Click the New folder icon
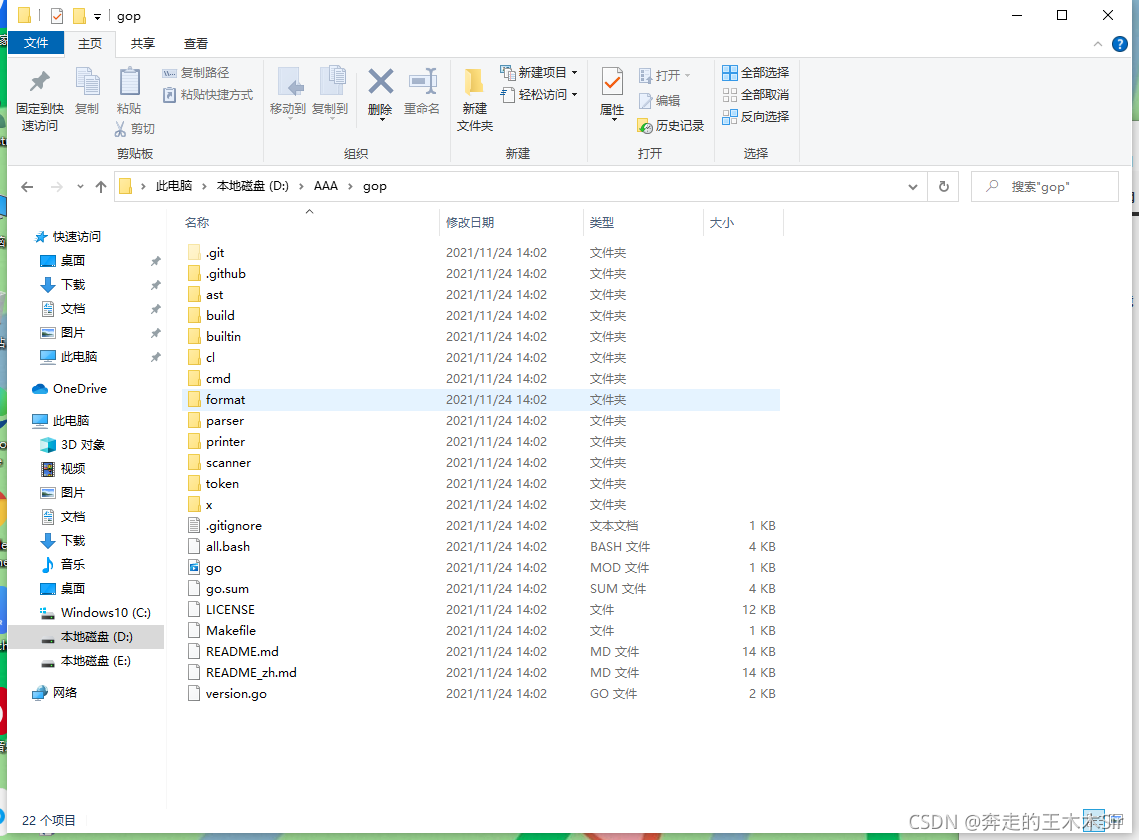The image size is (1139, 840). [x=474, y=81]
